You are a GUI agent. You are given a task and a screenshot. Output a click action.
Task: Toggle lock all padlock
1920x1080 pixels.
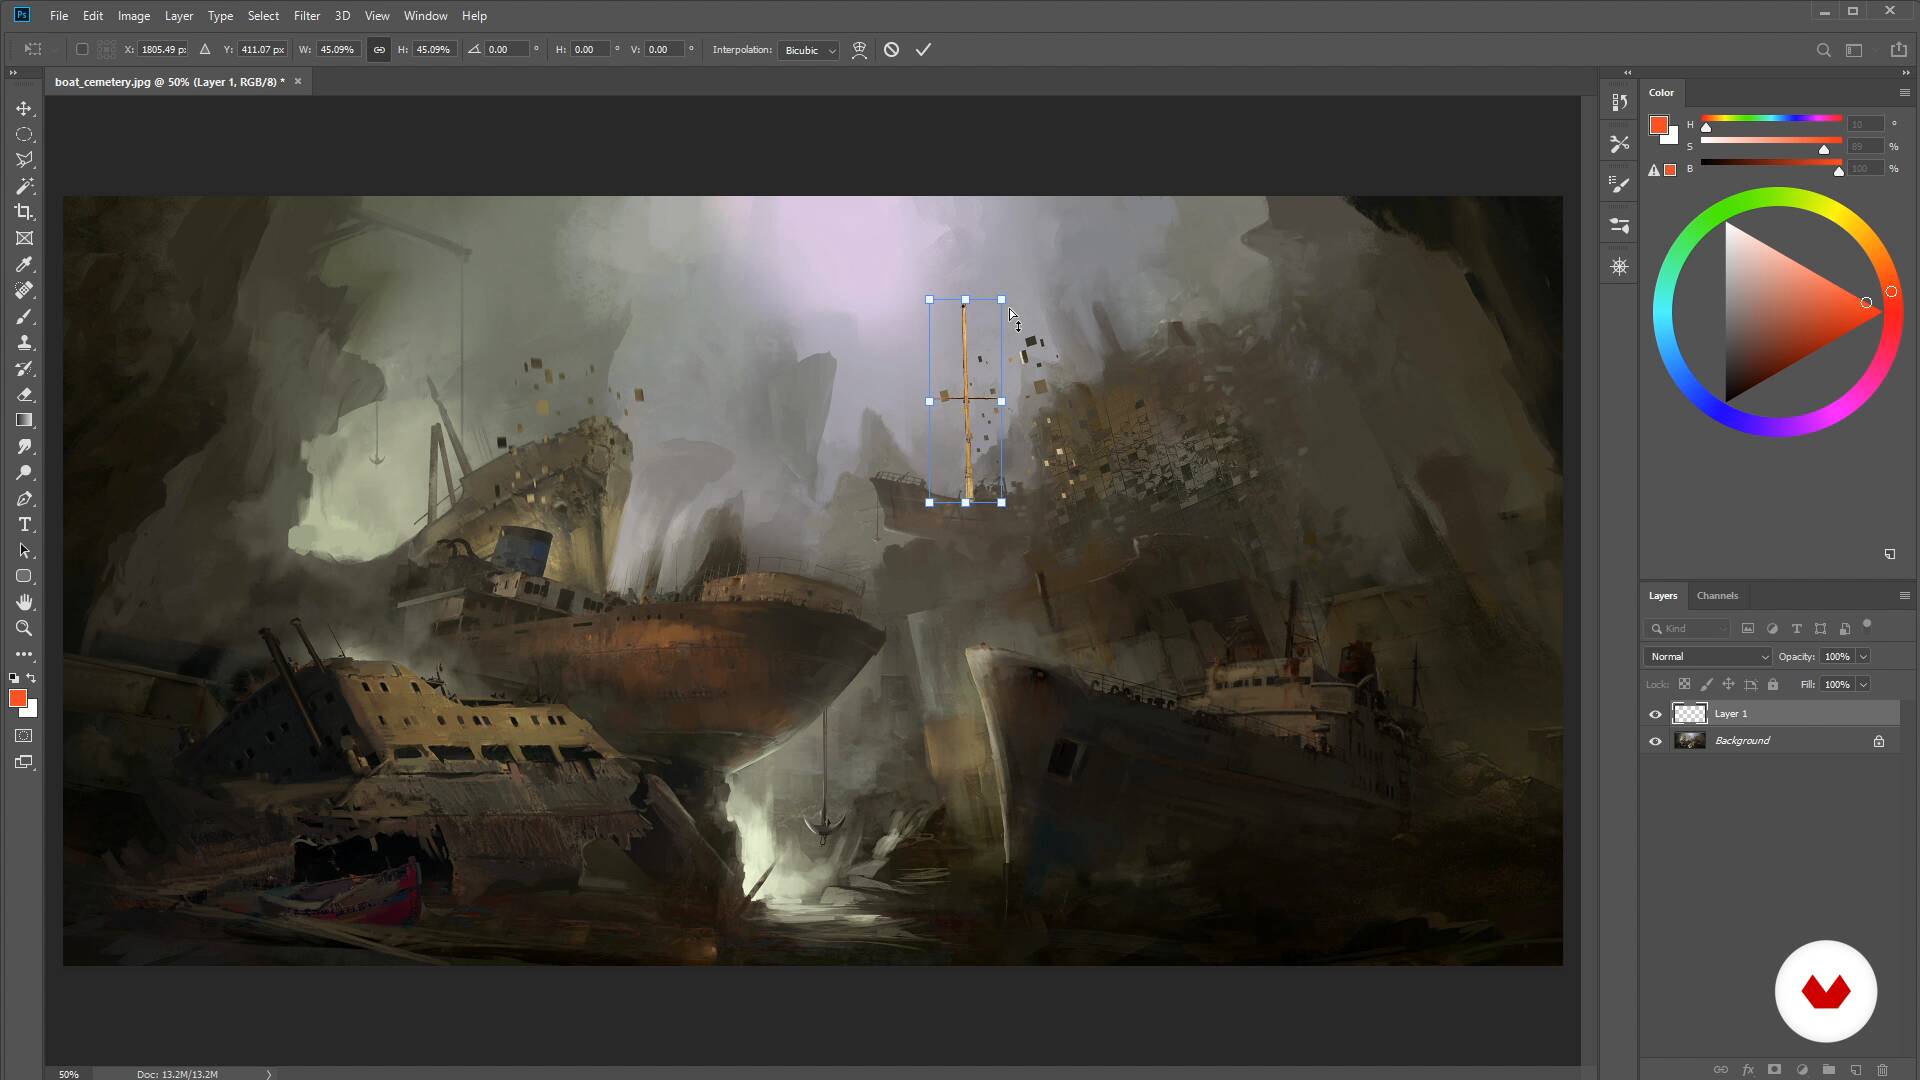[1773, 684]
